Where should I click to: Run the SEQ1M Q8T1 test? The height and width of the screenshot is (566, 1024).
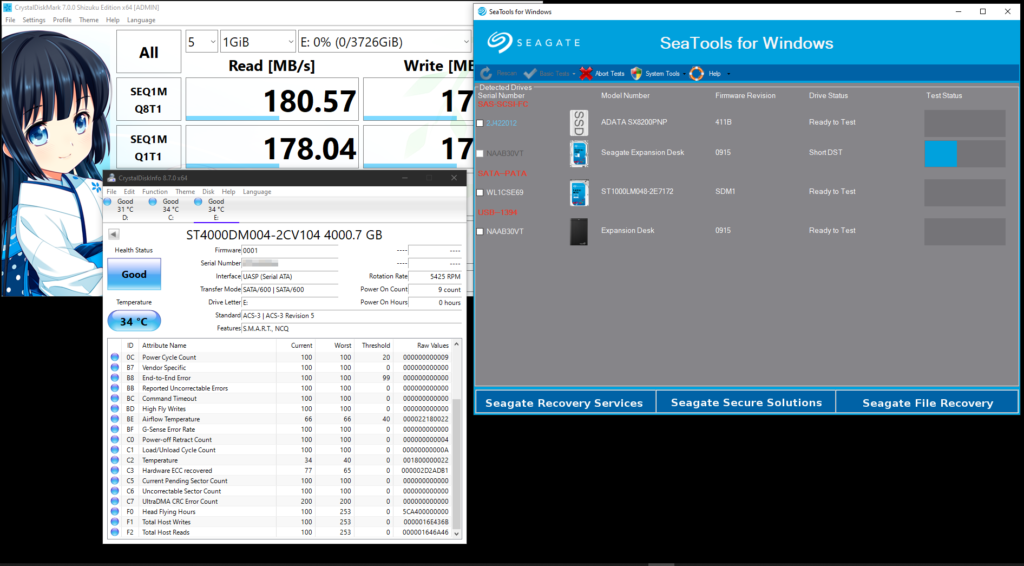[x=149, y=100]
